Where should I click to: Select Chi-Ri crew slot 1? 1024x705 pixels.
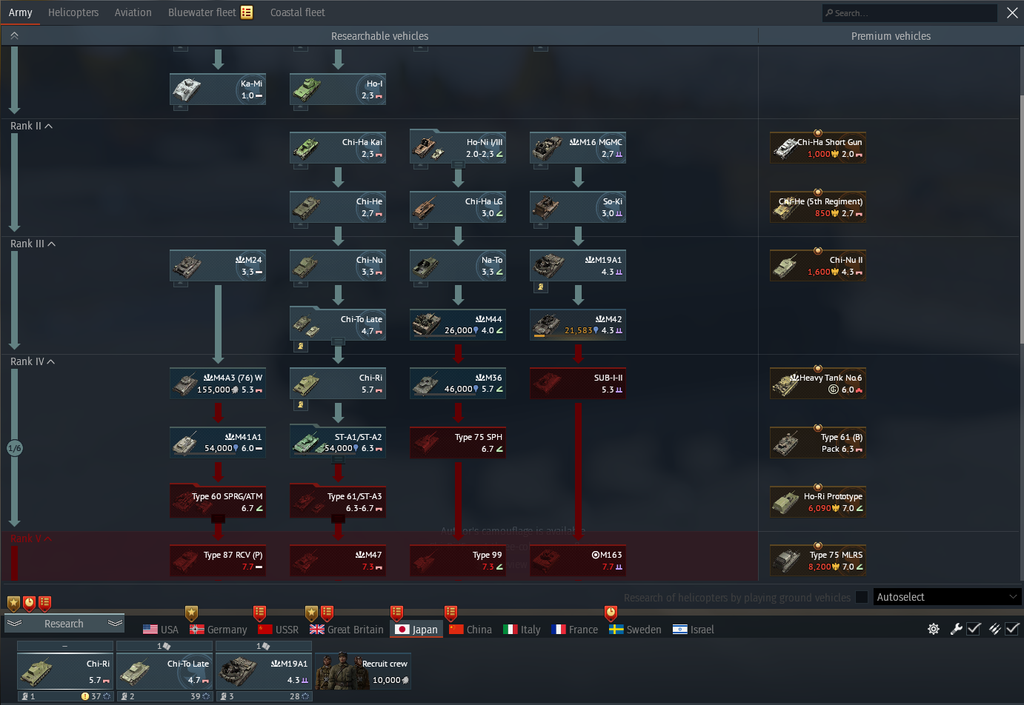(65, 672)
